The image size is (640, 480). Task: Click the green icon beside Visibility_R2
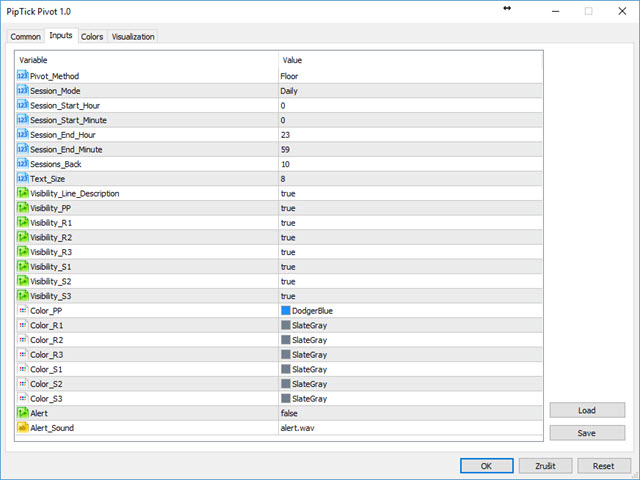coord(22,237)
